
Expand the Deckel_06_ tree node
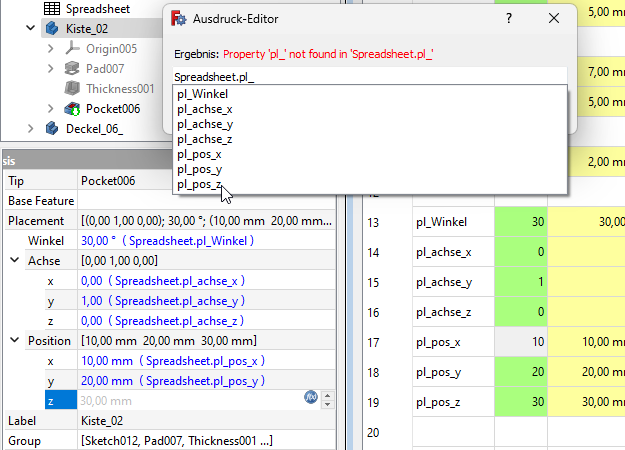click(x=30, y=128)
